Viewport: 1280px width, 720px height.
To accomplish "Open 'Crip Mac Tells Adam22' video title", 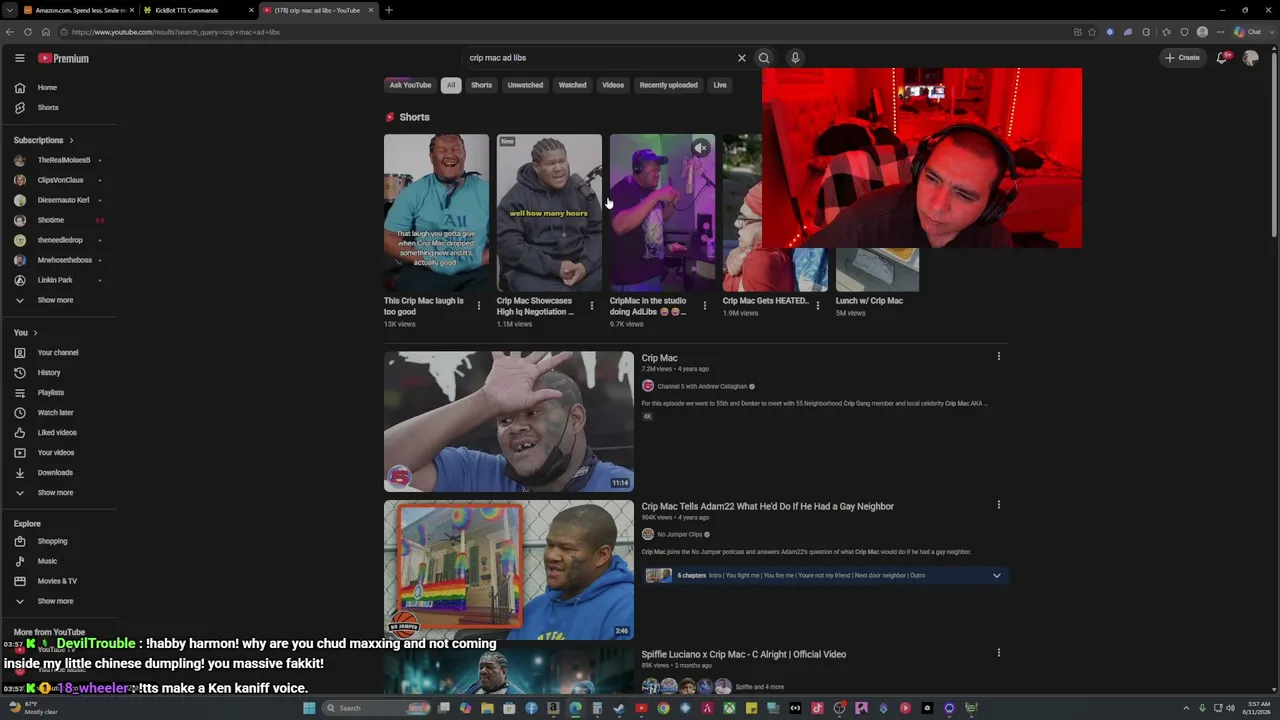I will 767,506.
